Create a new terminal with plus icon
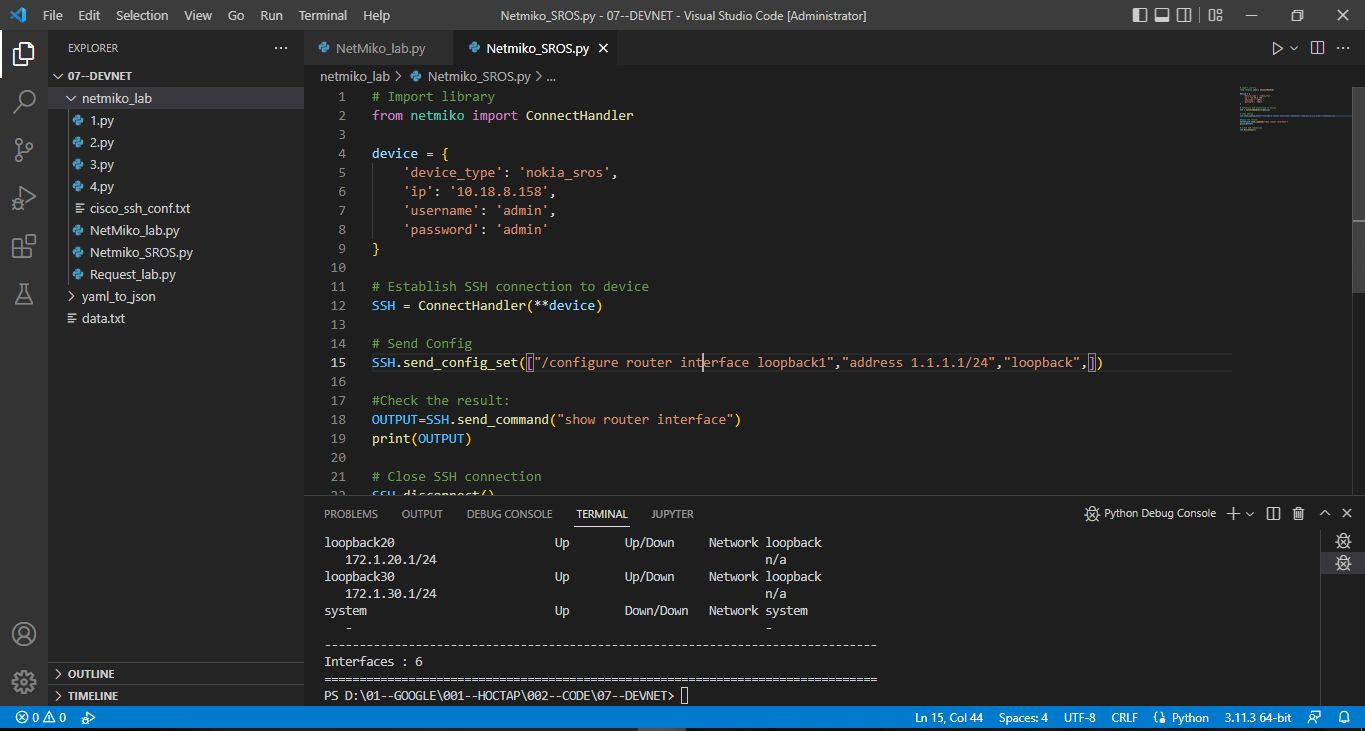Screen dimensions: 1365x731 tap(1234, 513)
